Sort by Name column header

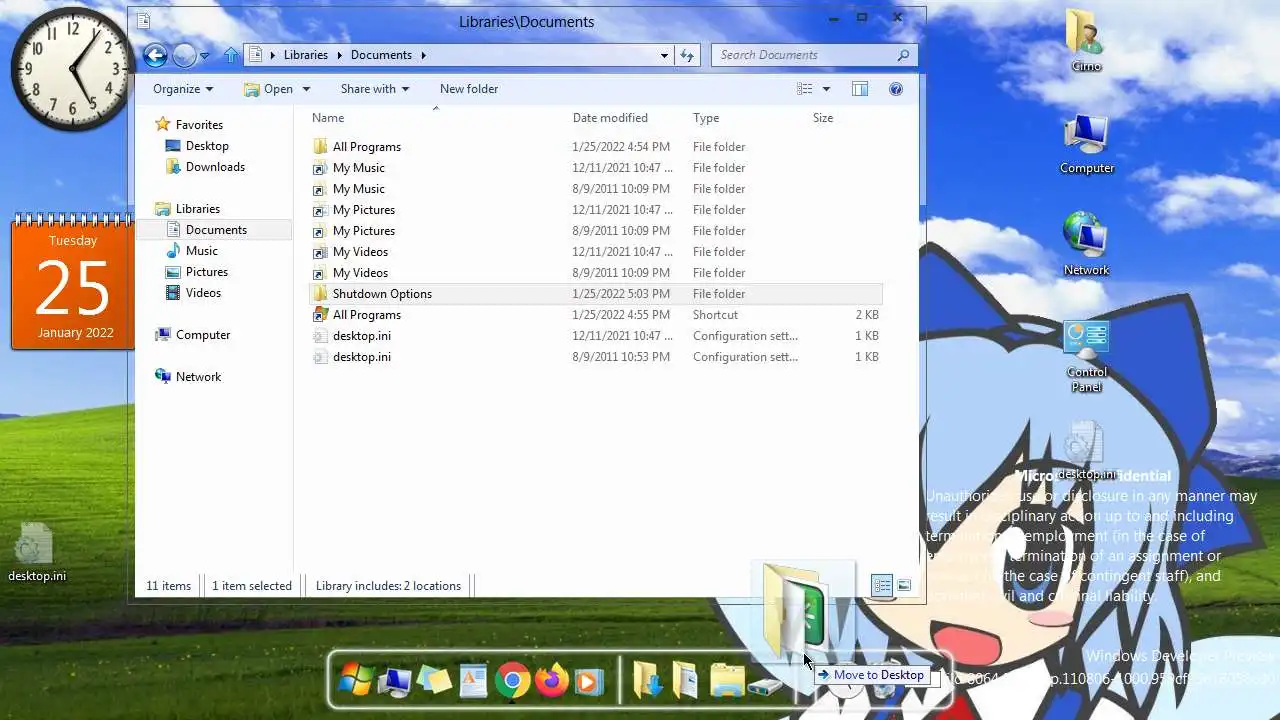[328, 118]
